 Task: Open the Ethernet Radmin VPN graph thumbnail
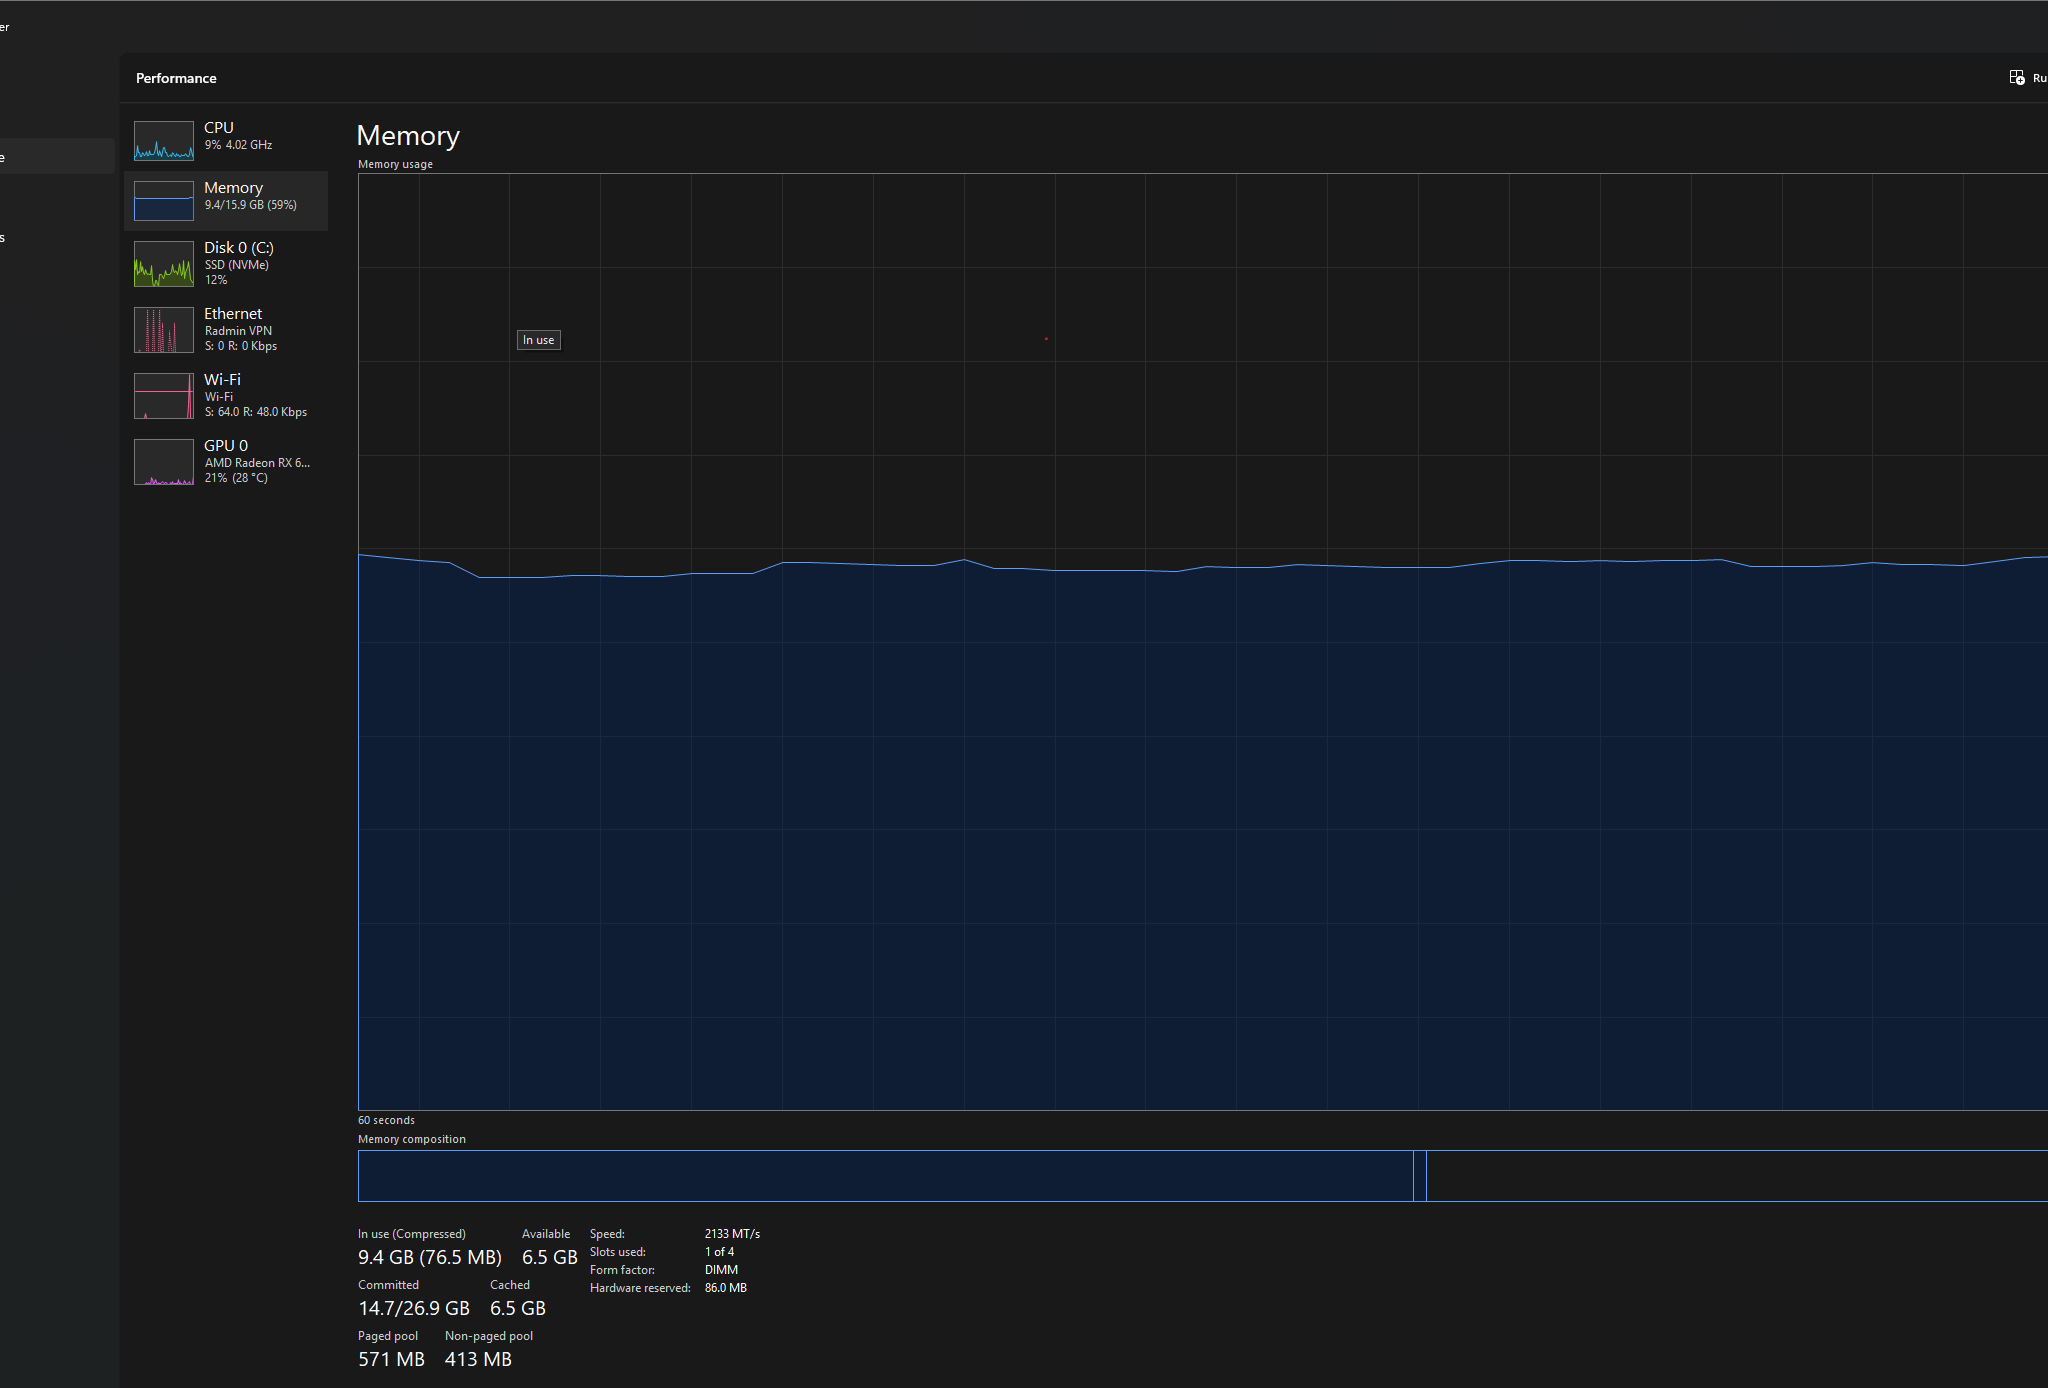coord(164,330)
